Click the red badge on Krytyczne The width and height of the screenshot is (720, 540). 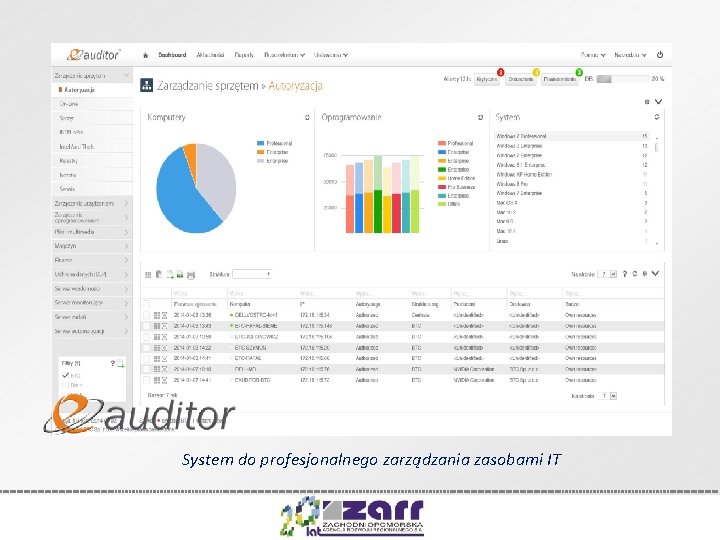coord(501,72)
